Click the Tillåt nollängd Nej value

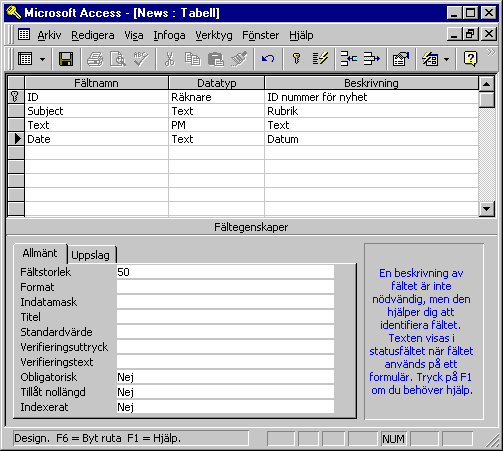pos(225,392)
